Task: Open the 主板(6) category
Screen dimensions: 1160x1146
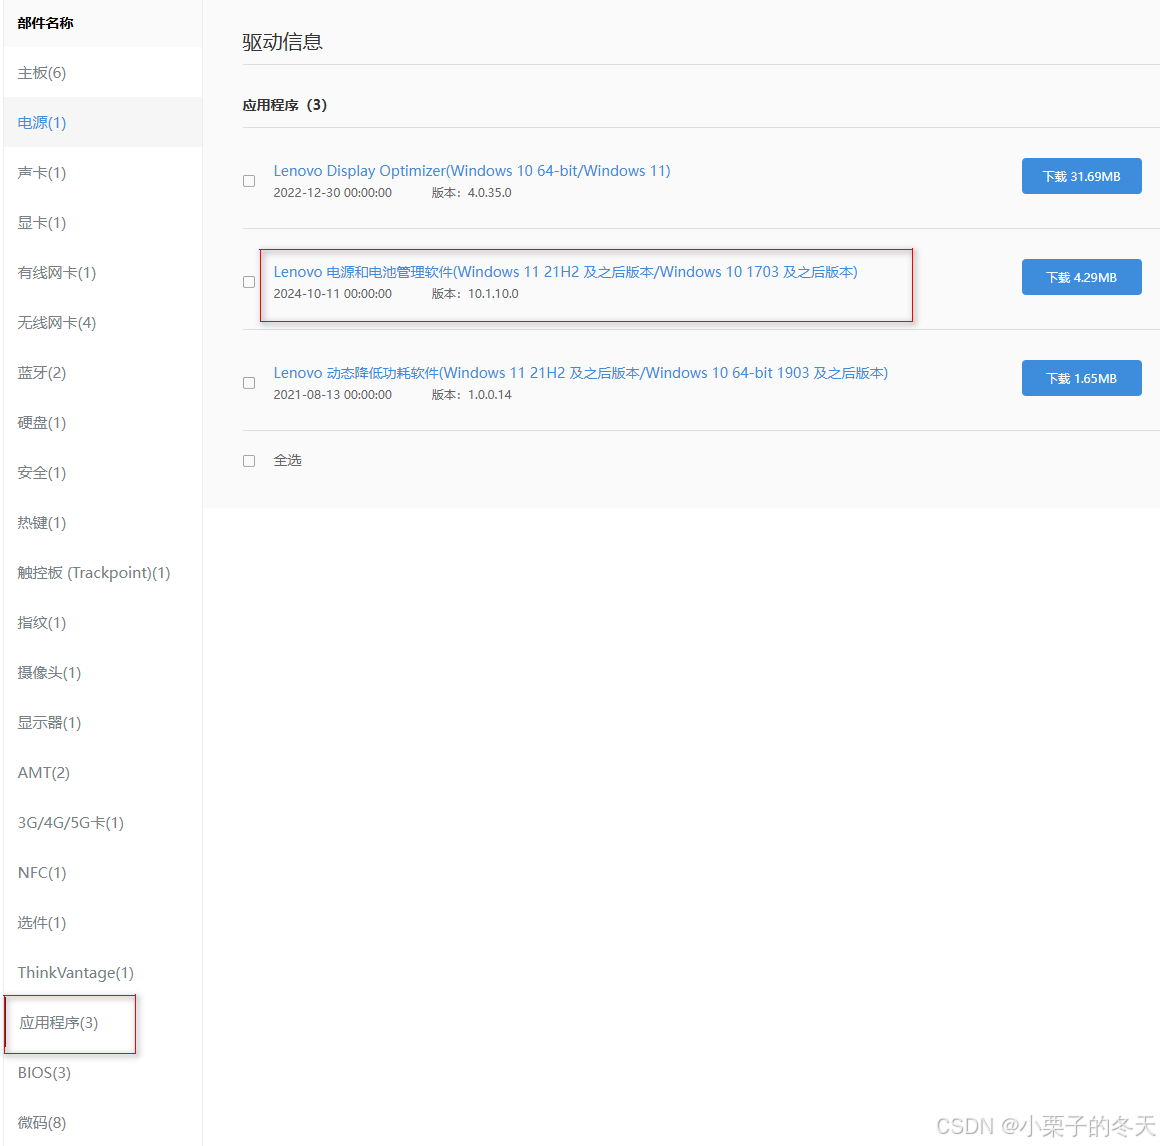Action: [41, 73]
